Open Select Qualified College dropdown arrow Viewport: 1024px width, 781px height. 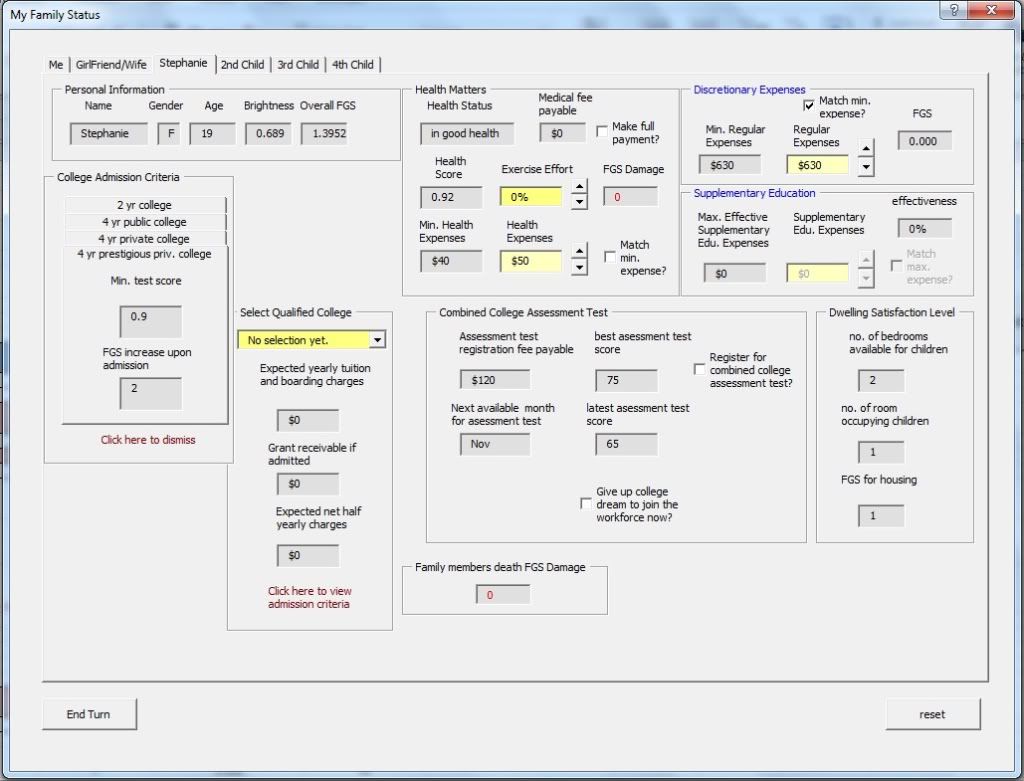pyautogui.click(x=377, y=340)
